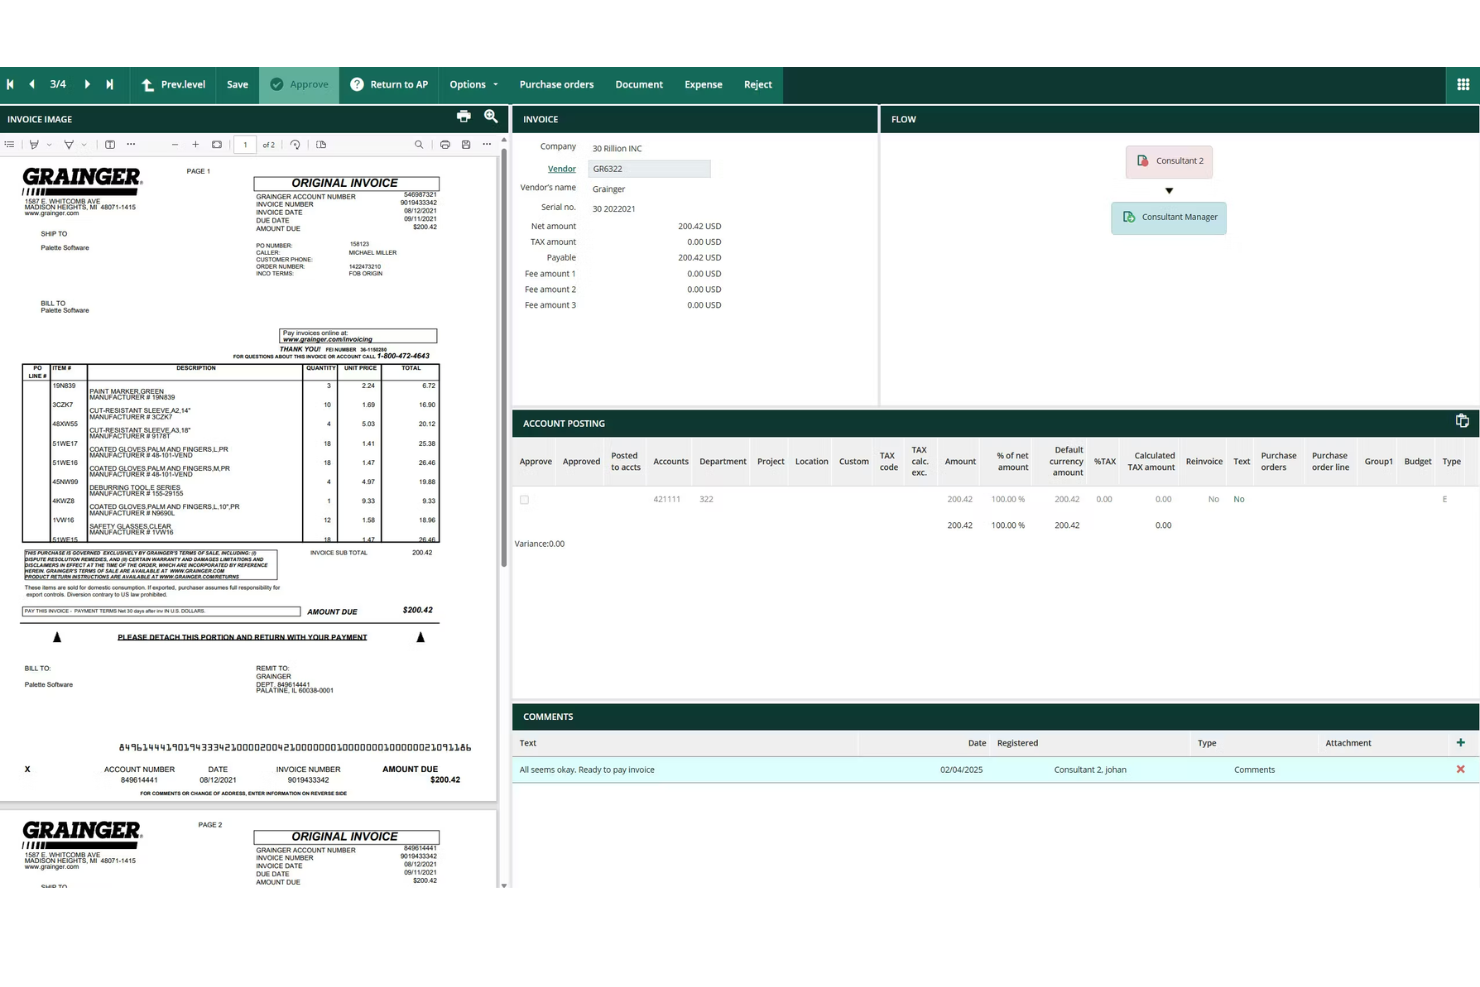Open the Expense section from the top bar
1480x987 pixels.
point(703,84)
